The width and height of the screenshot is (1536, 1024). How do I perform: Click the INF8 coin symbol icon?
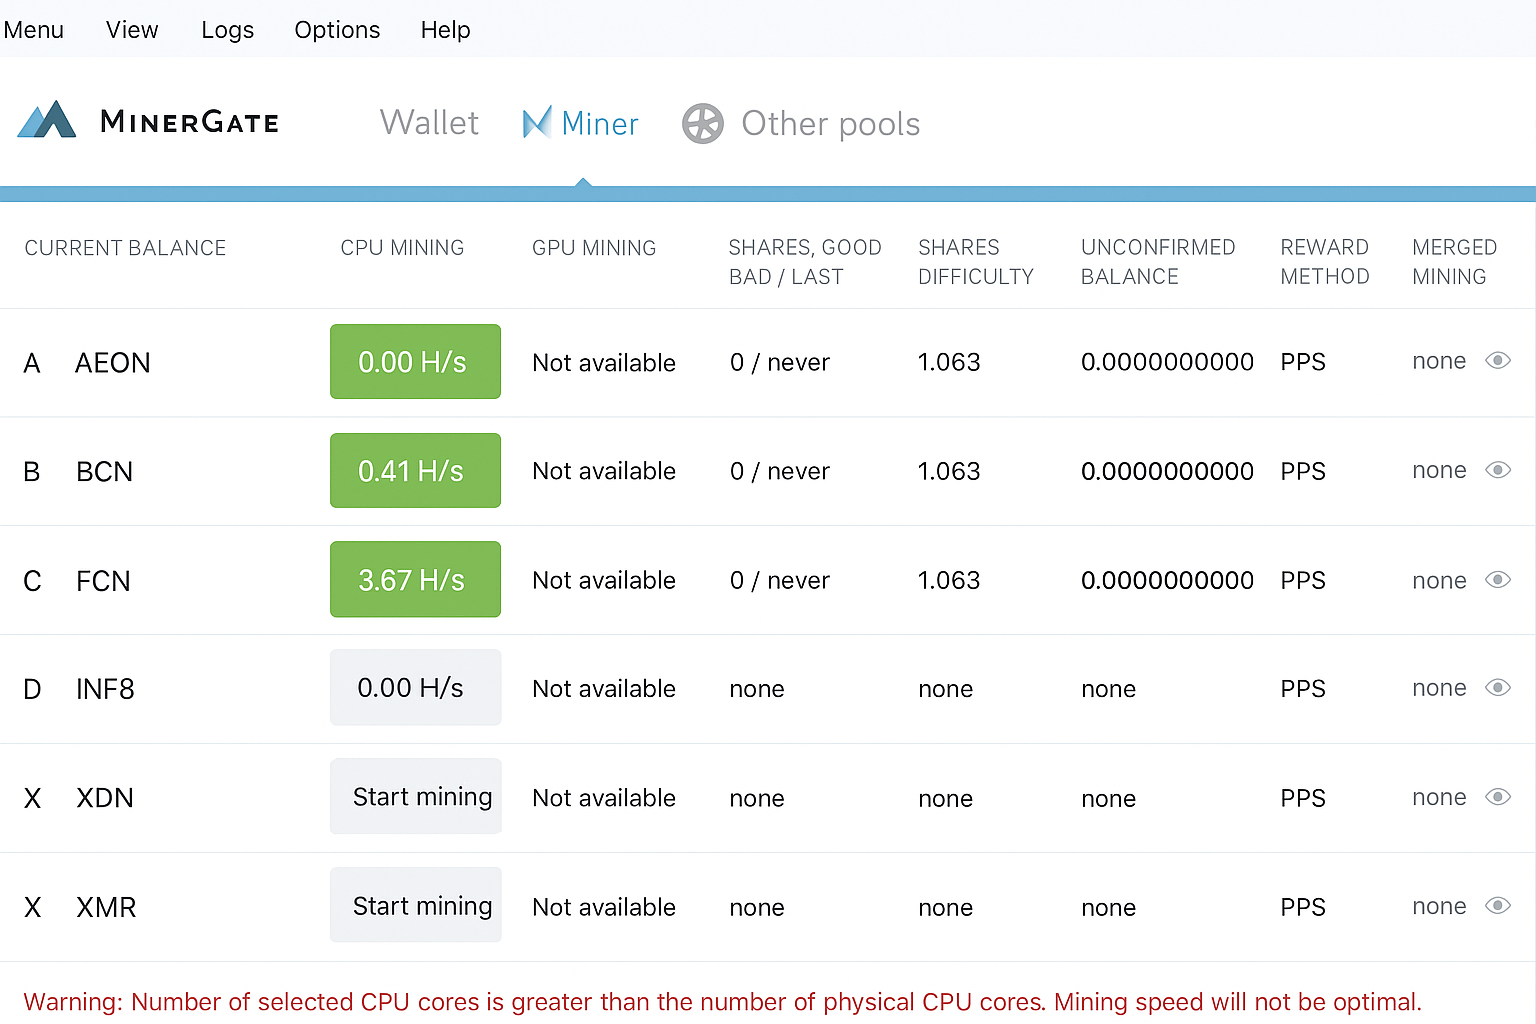(x=32, y=689)
